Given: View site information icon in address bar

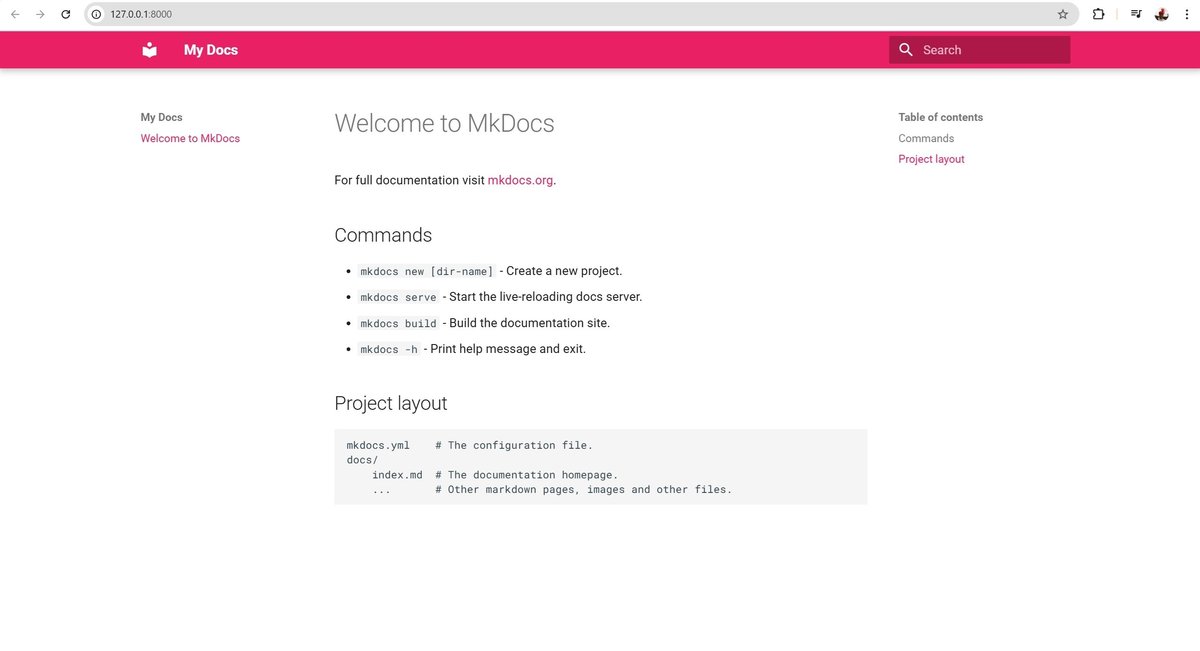Looking at the screenshot, I should pyautogui.click(x=97, y=14).
